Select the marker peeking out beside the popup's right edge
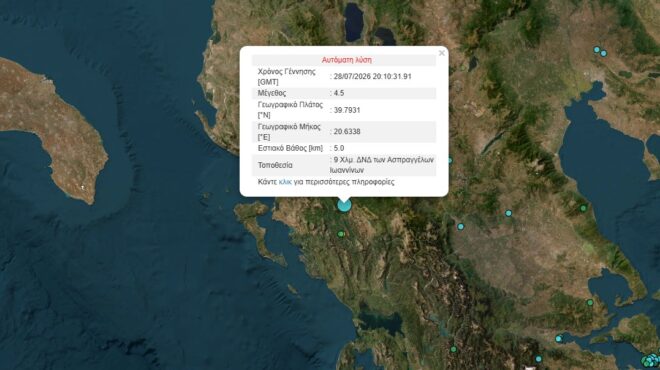 tap(450, 160)
